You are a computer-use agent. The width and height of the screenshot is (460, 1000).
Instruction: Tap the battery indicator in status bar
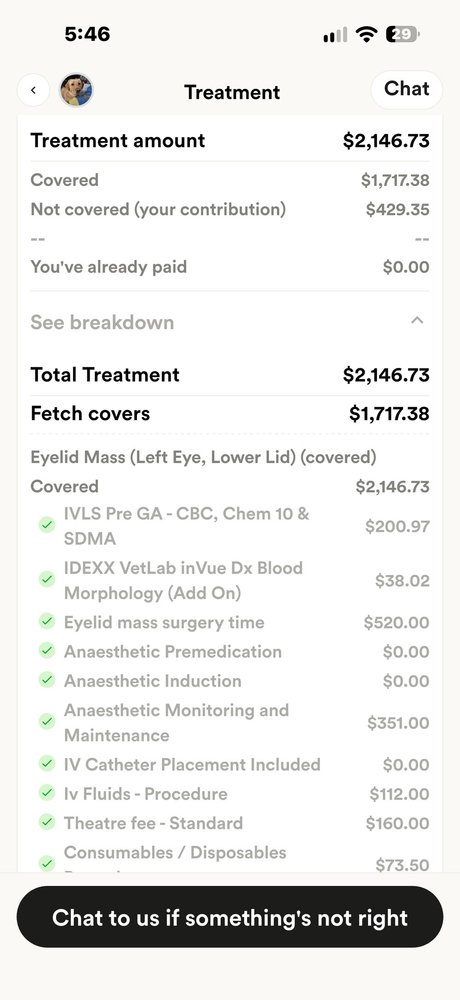(403, 34)
